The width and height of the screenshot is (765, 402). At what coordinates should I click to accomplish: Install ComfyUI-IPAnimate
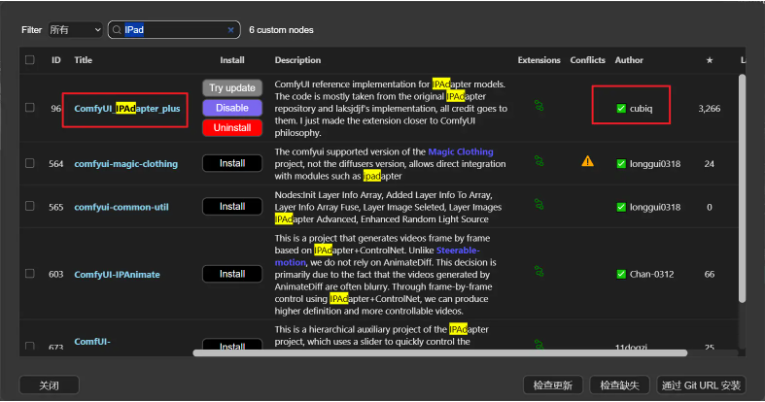pyautogui.click(x=232, y=274)
